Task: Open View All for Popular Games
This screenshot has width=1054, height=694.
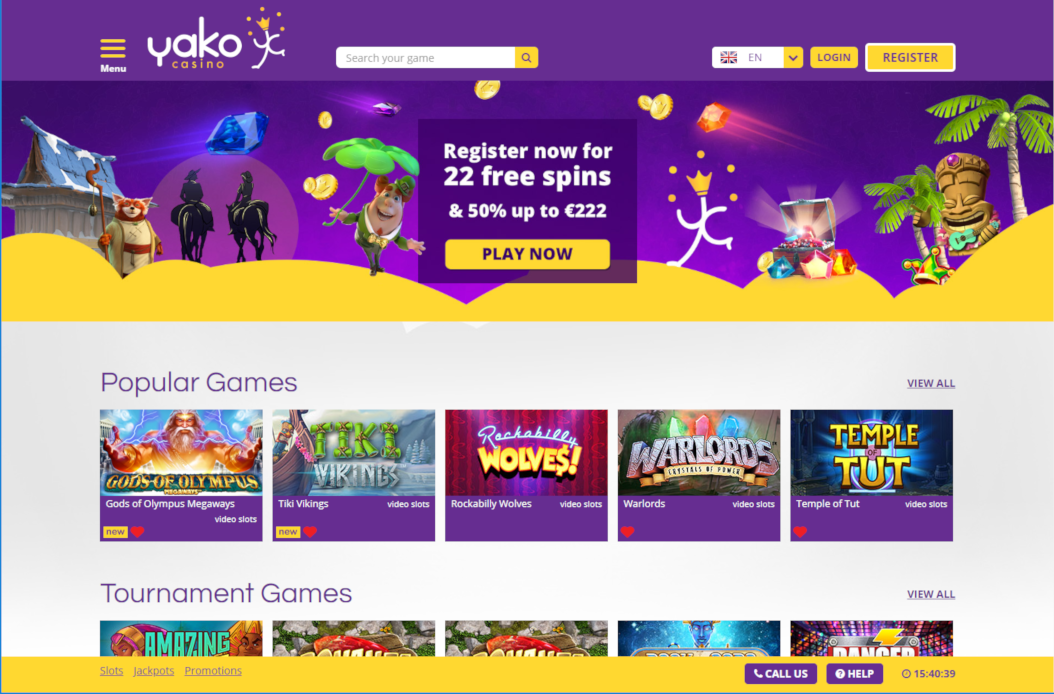Action: pyautogui.click(x=931, y=383)
